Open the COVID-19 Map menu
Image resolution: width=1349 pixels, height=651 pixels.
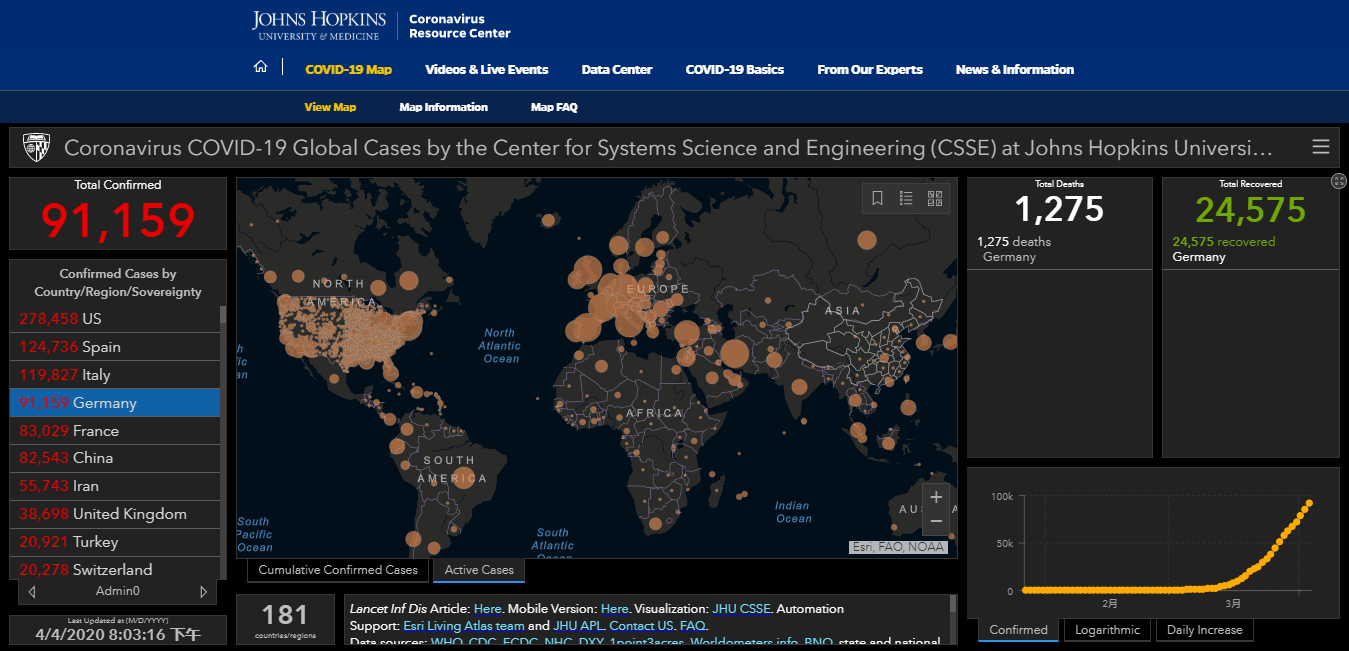(x=348, y=70)
